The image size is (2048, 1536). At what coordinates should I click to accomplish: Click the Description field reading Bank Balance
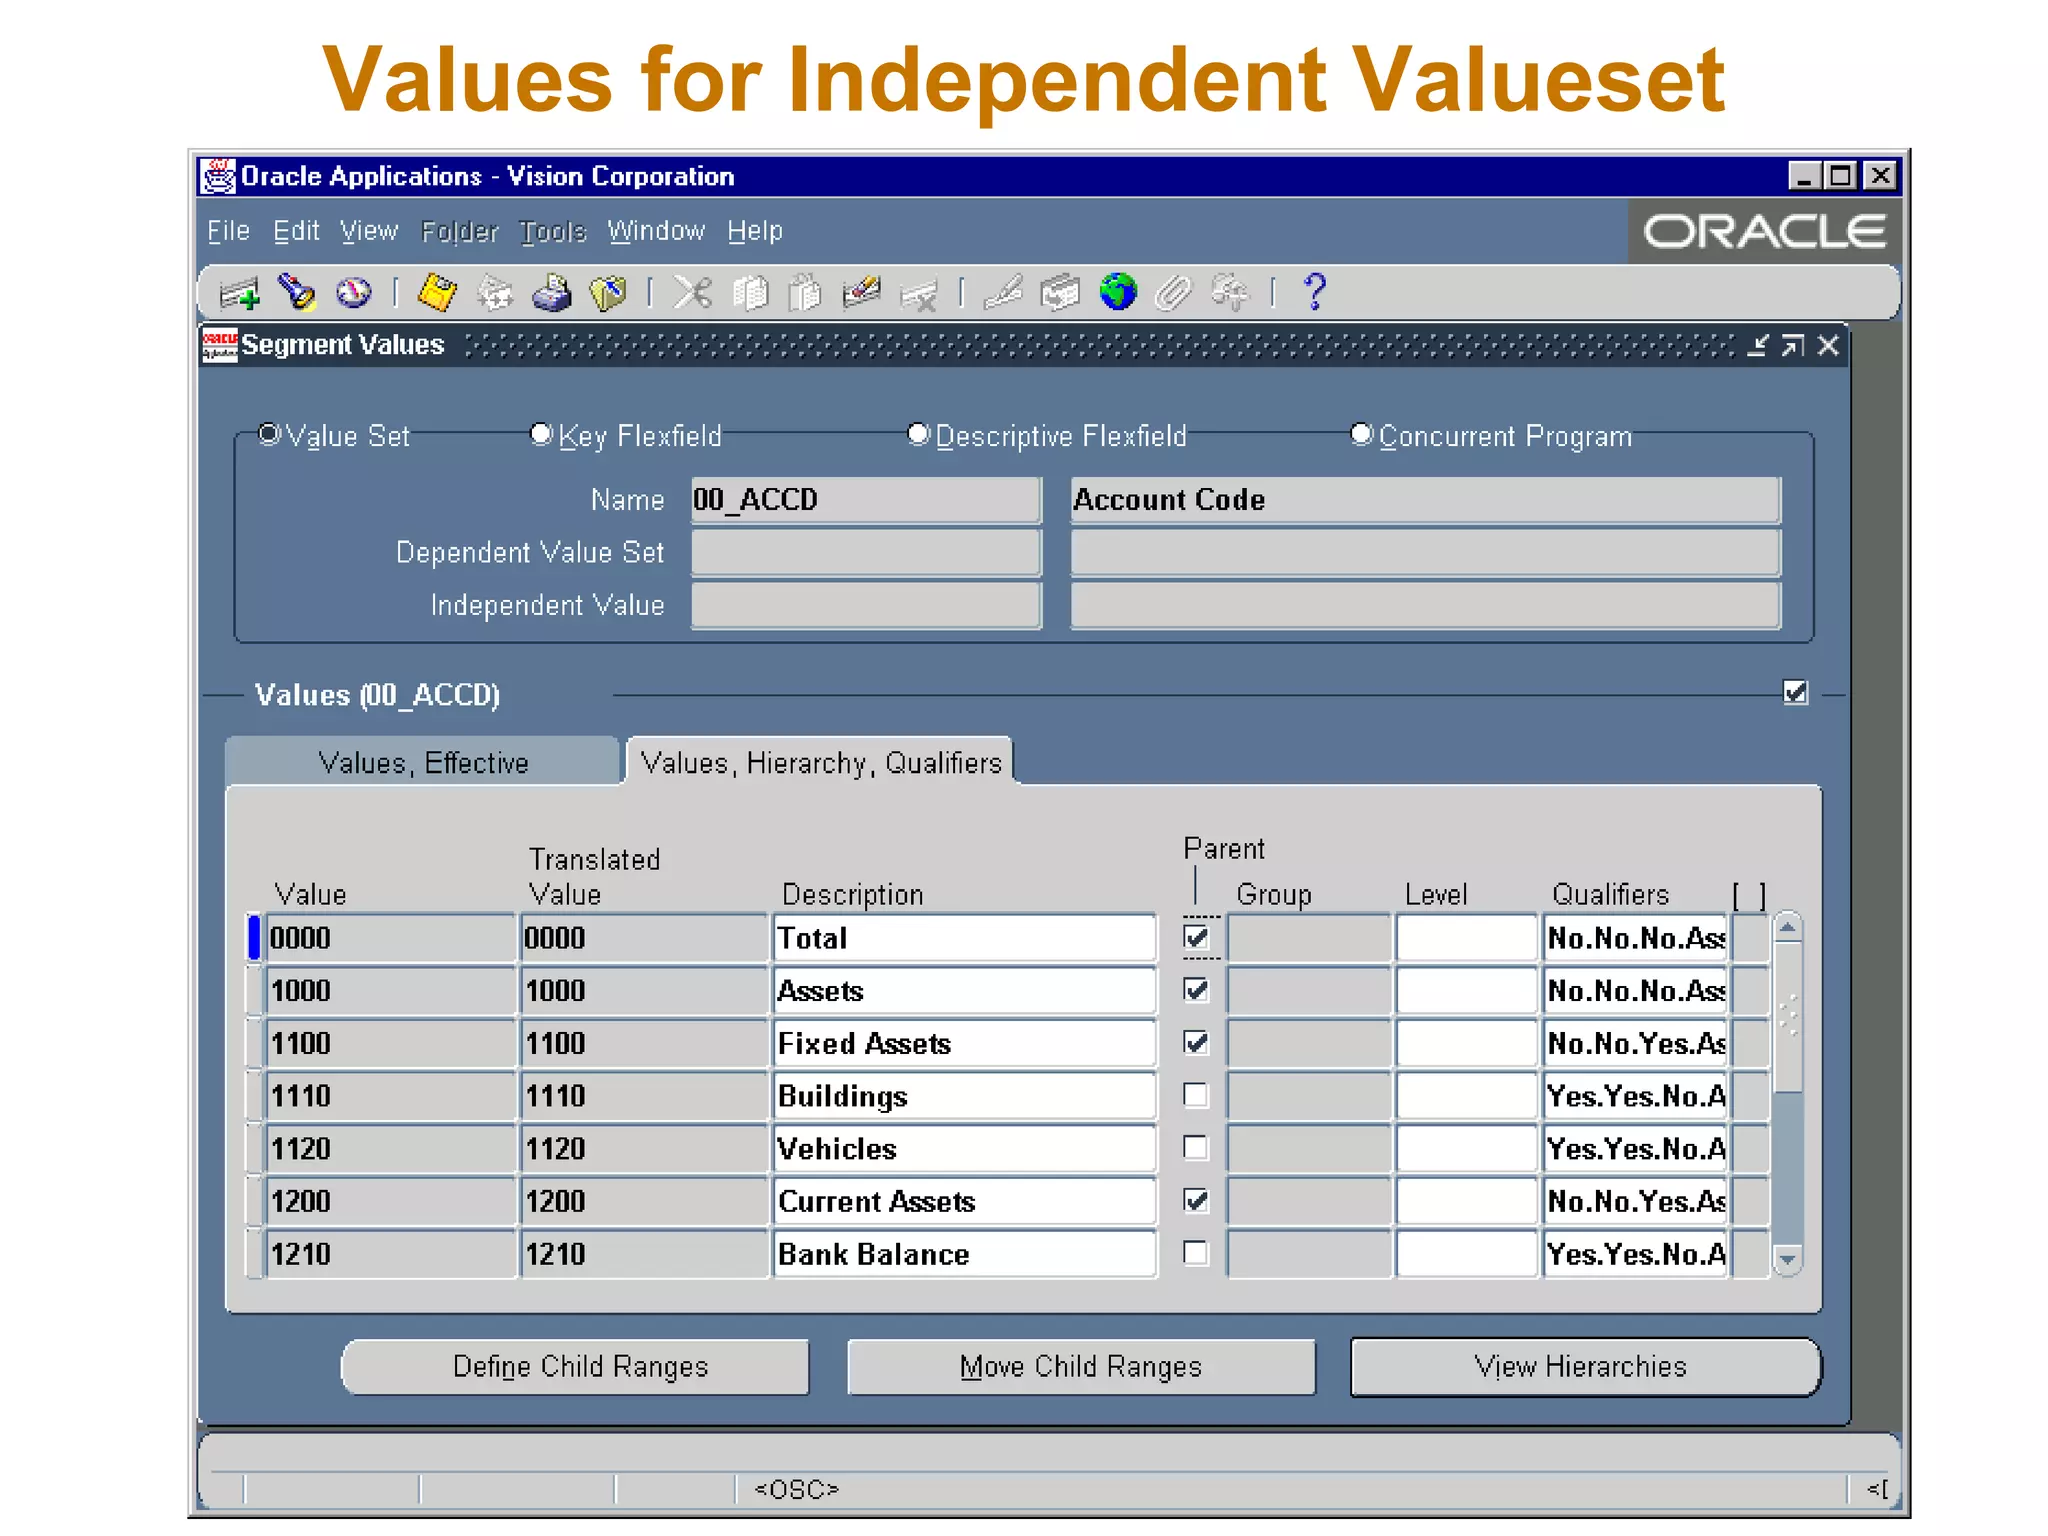pyautogui.click(x=964, y=1254)
